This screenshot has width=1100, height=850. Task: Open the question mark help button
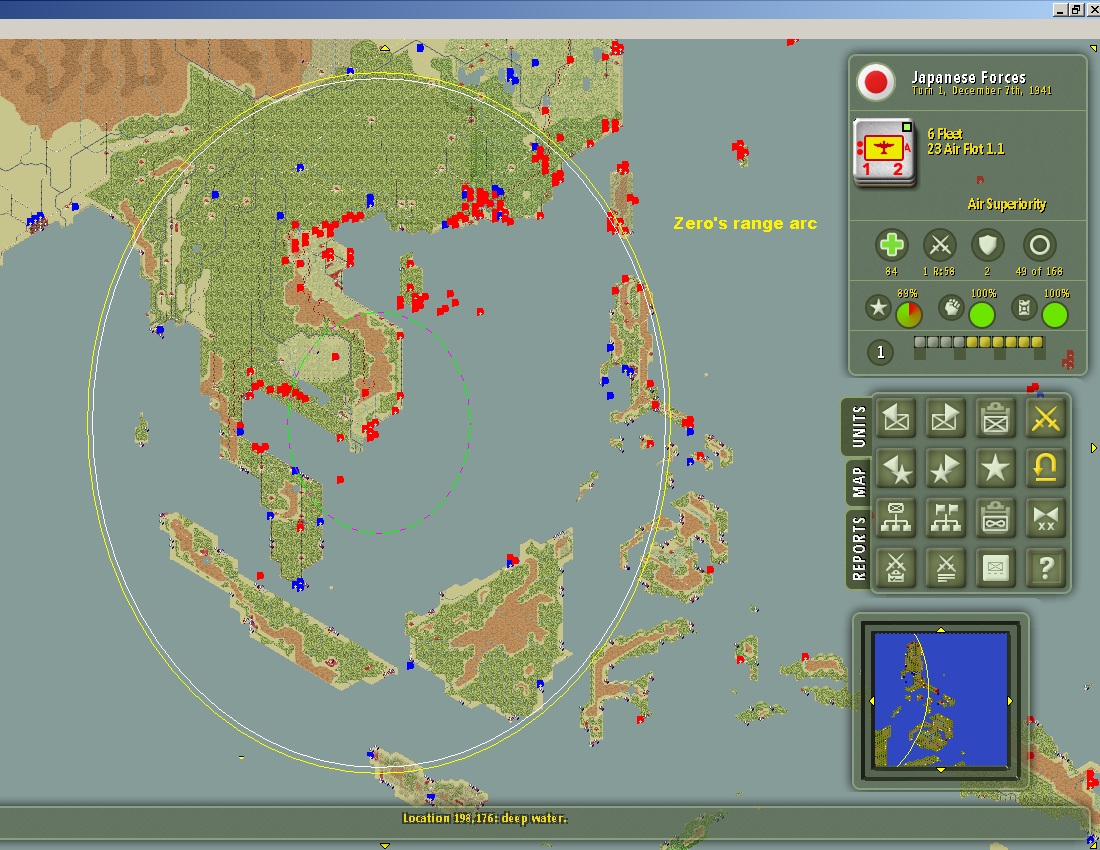(x=1045, y=567)
